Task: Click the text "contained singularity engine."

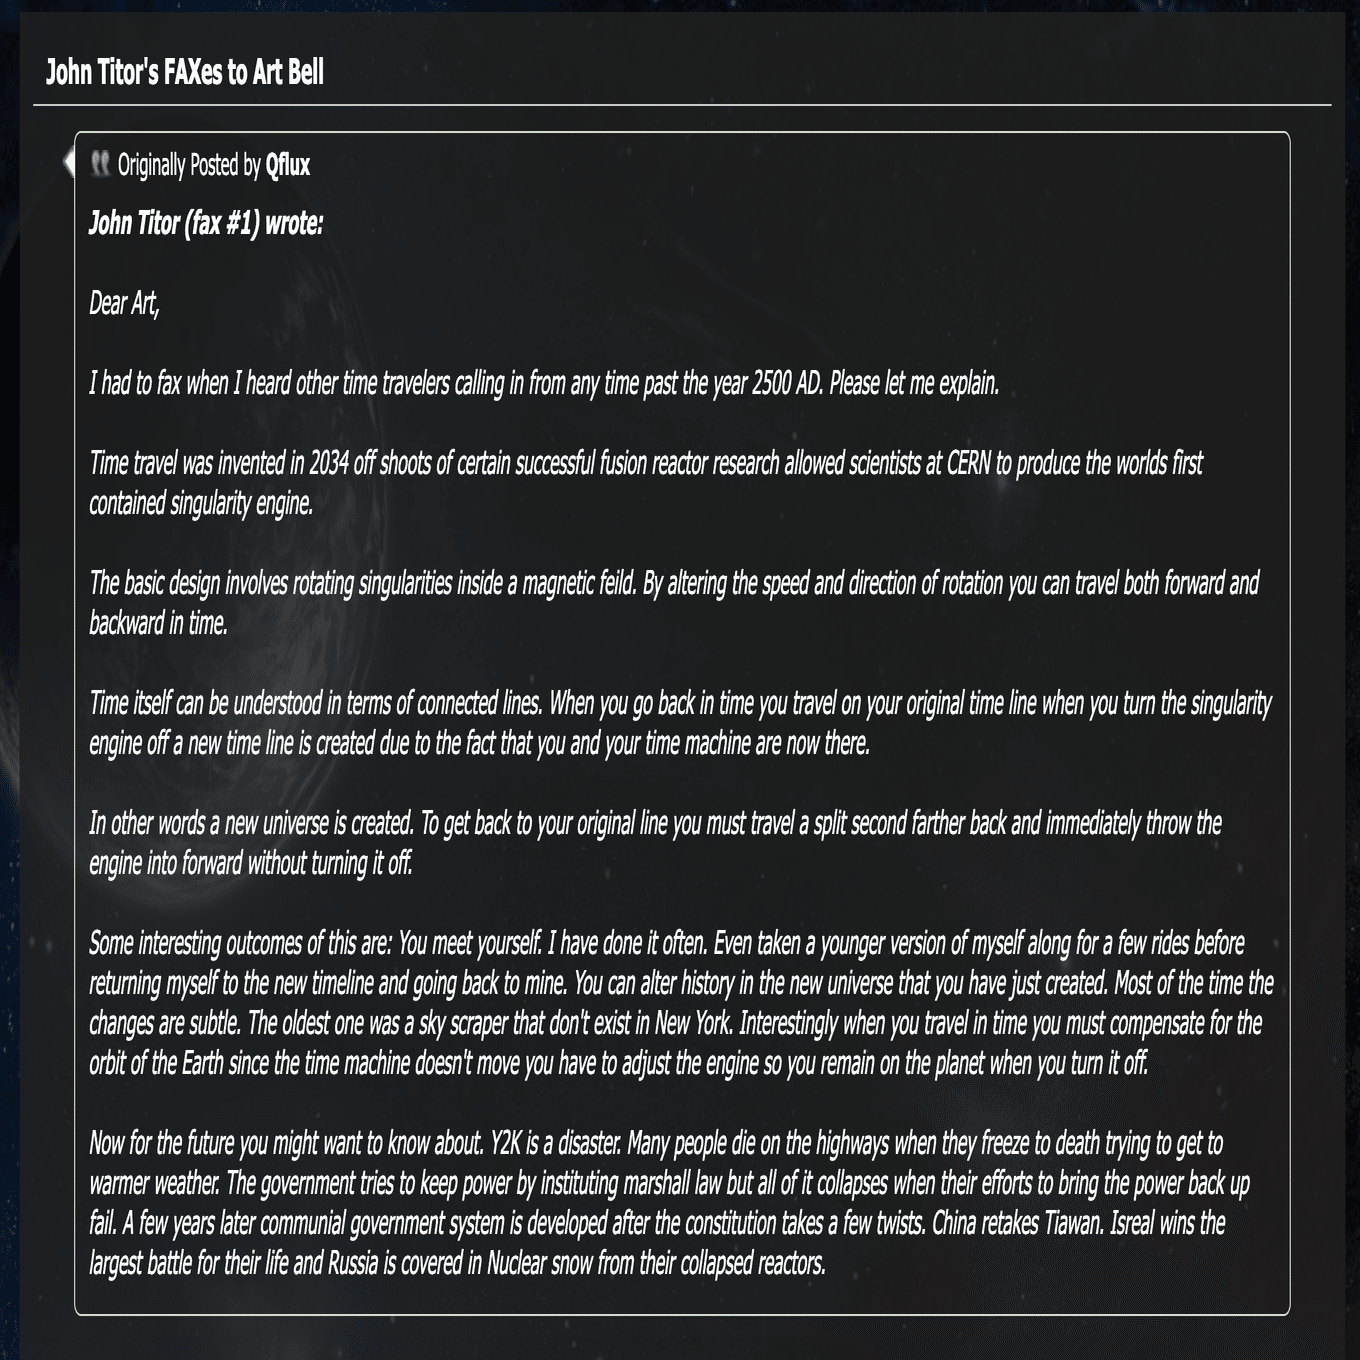Action: [201, 503]
